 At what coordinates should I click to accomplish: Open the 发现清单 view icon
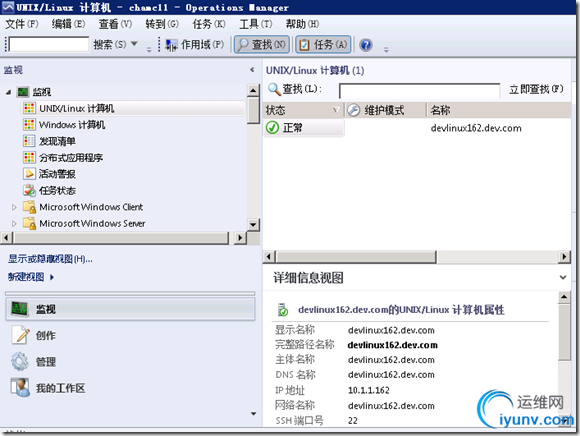(x=29, y=141)
